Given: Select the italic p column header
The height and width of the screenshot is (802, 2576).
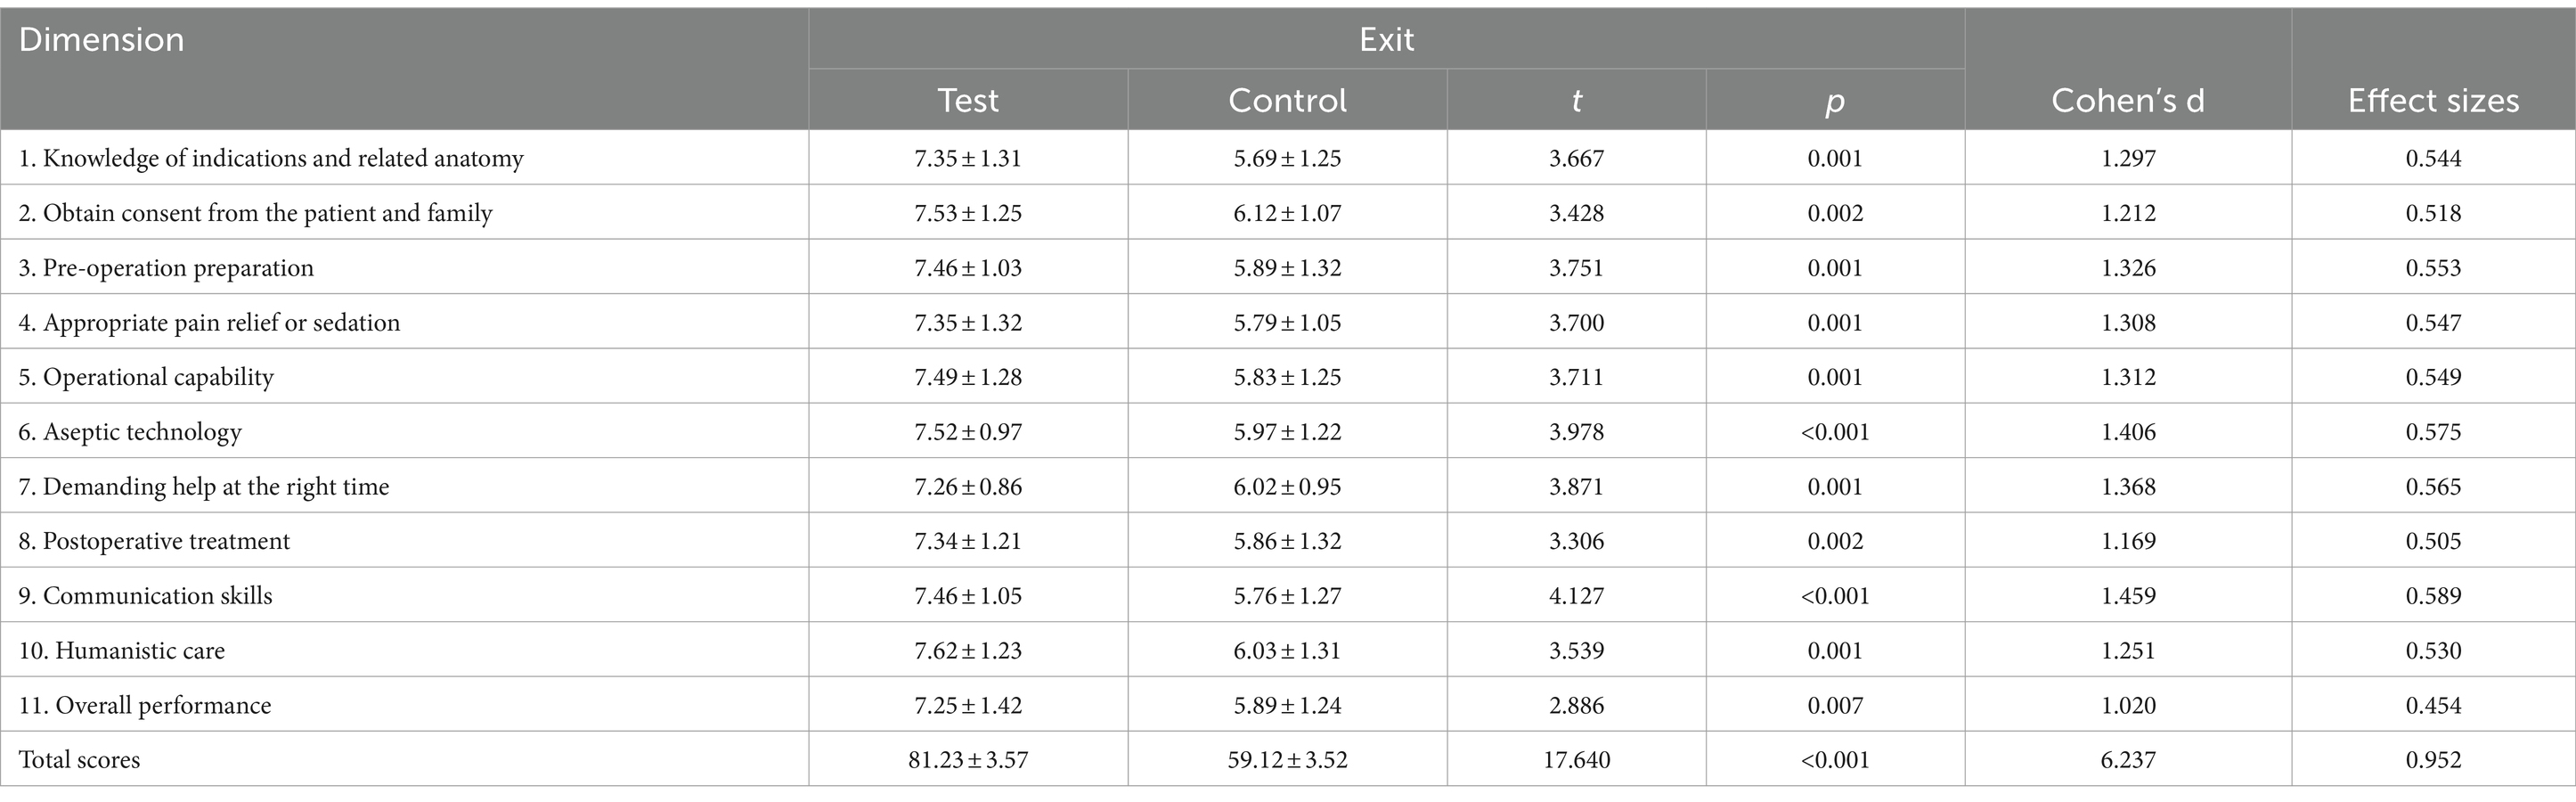Looking at the screenshot, I should tap(1834, 102).
